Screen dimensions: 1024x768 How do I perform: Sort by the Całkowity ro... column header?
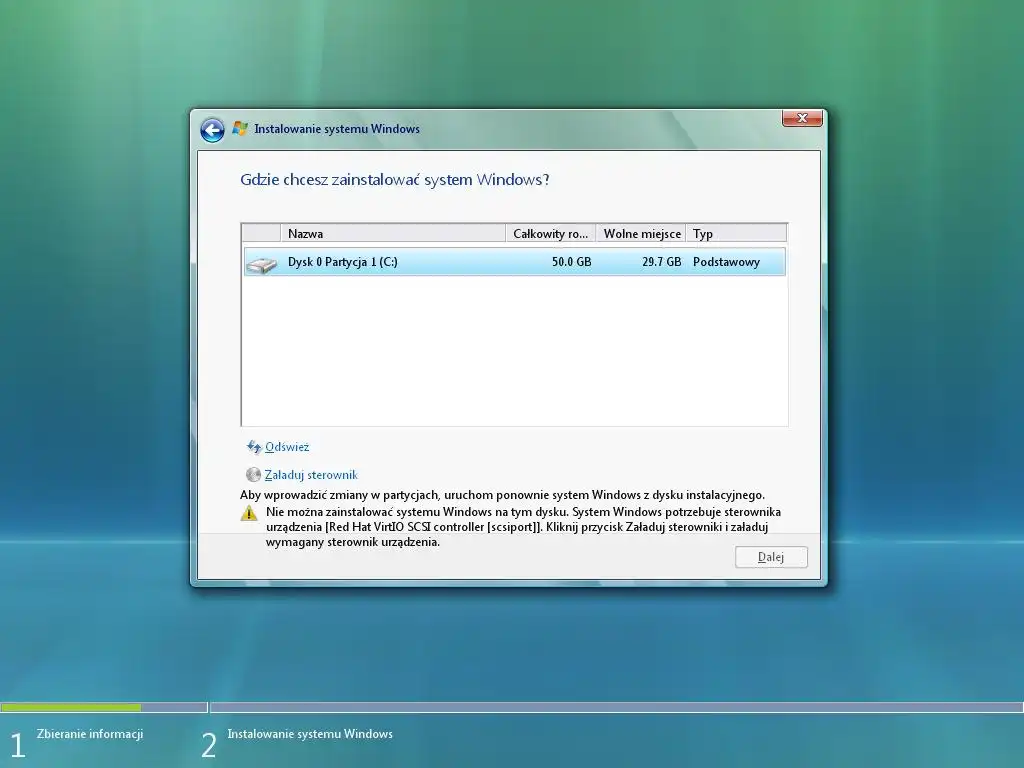[x=551, y=233]
